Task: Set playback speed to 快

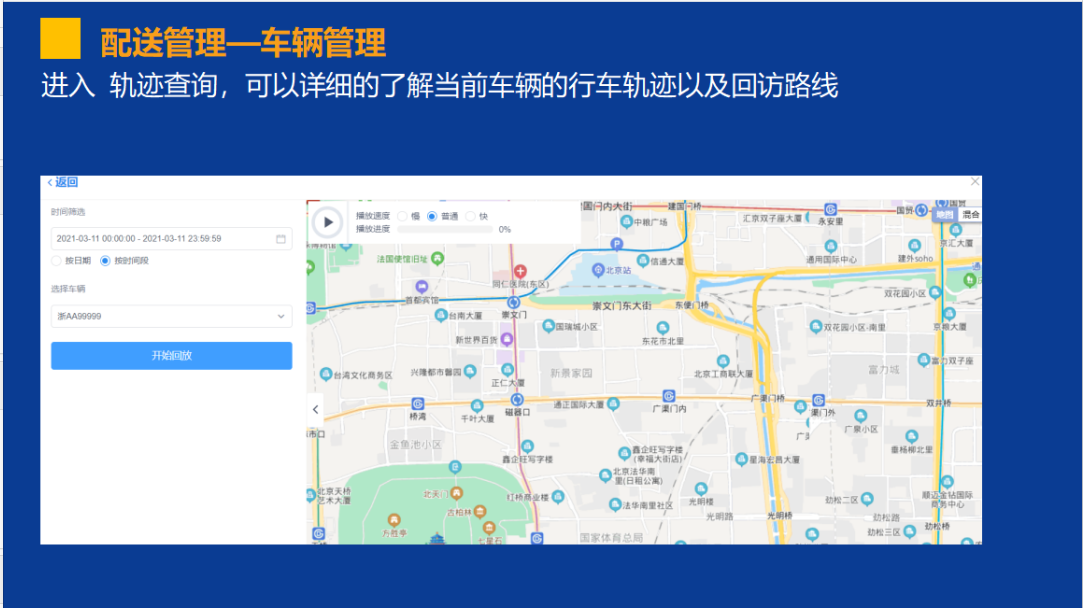Action: [x=471, y=216]
